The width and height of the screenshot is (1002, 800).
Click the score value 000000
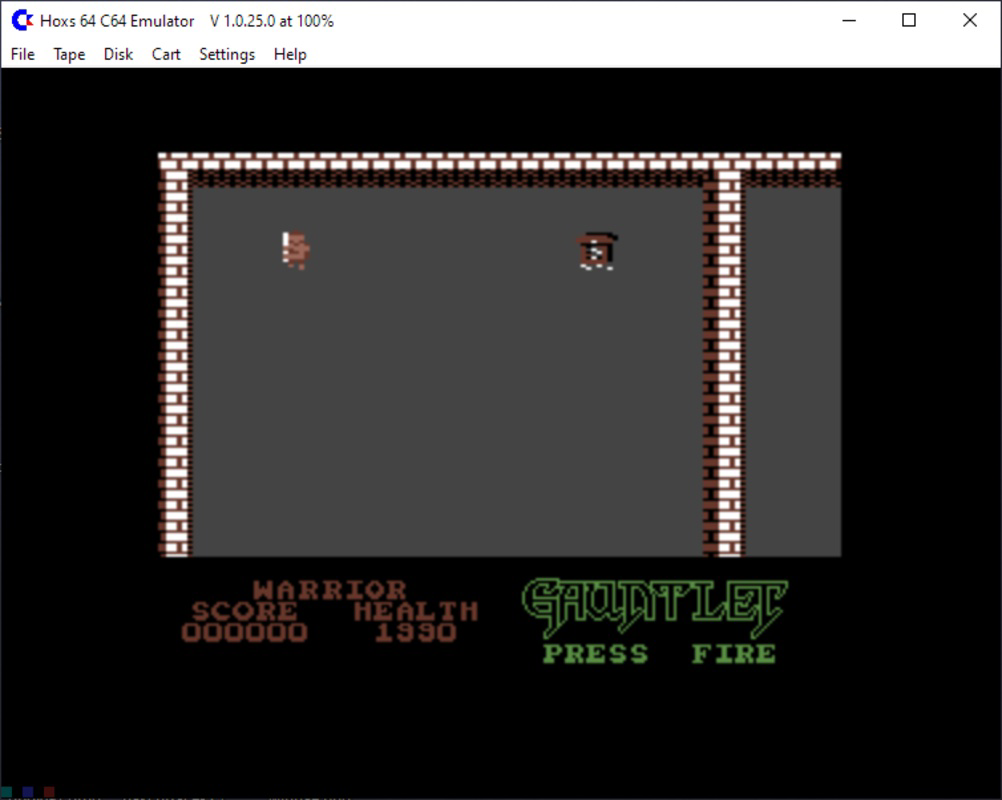click(x=245, y=633)
